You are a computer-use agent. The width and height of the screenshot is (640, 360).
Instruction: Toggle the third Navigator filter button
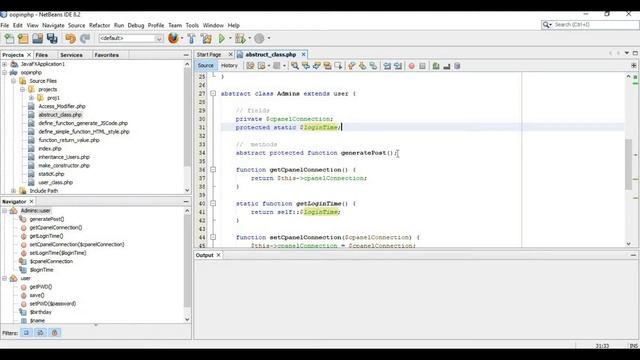(55, 333)
